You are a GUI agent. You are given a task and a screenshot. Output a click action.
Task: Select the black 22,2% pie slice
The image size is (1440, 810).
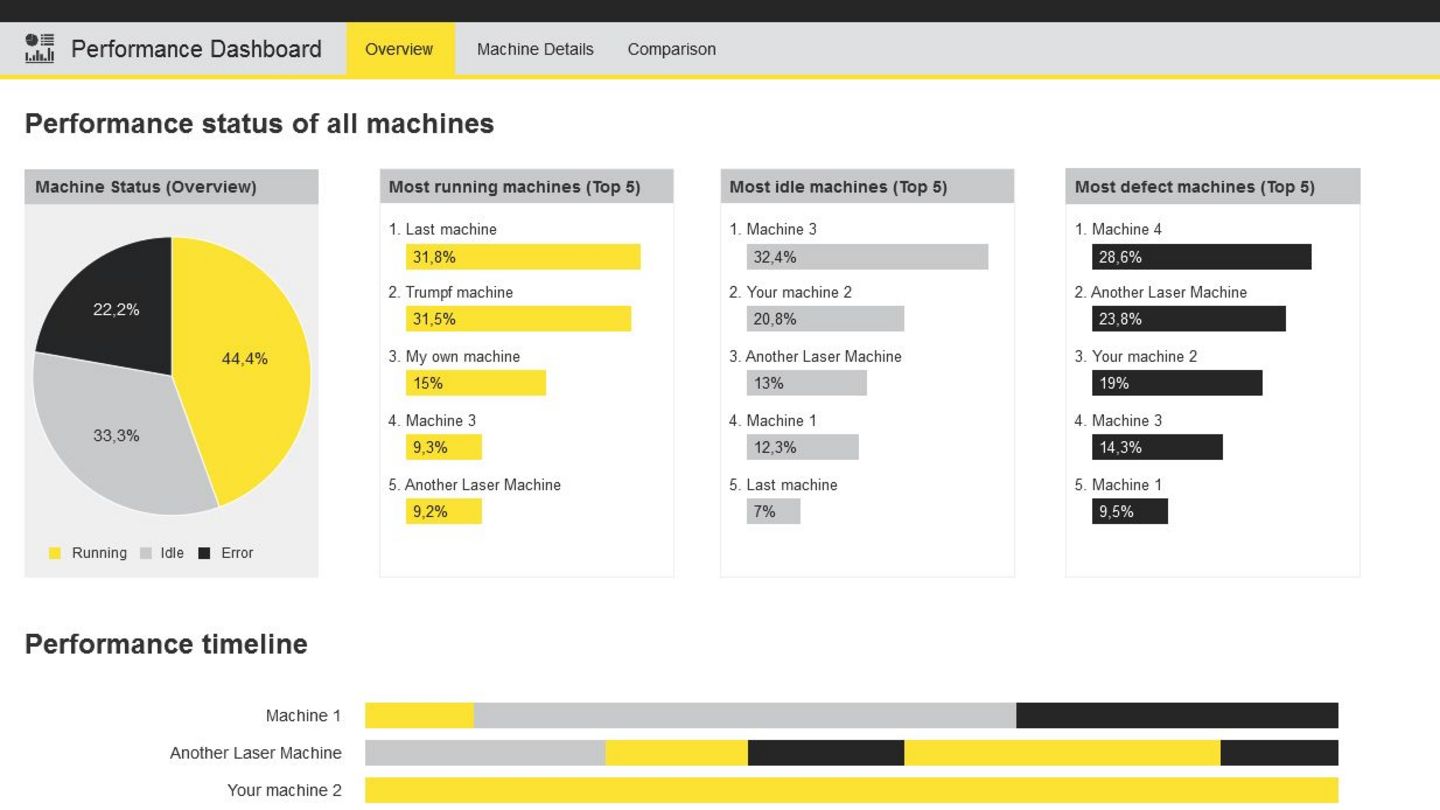click(x=115, y=300)
